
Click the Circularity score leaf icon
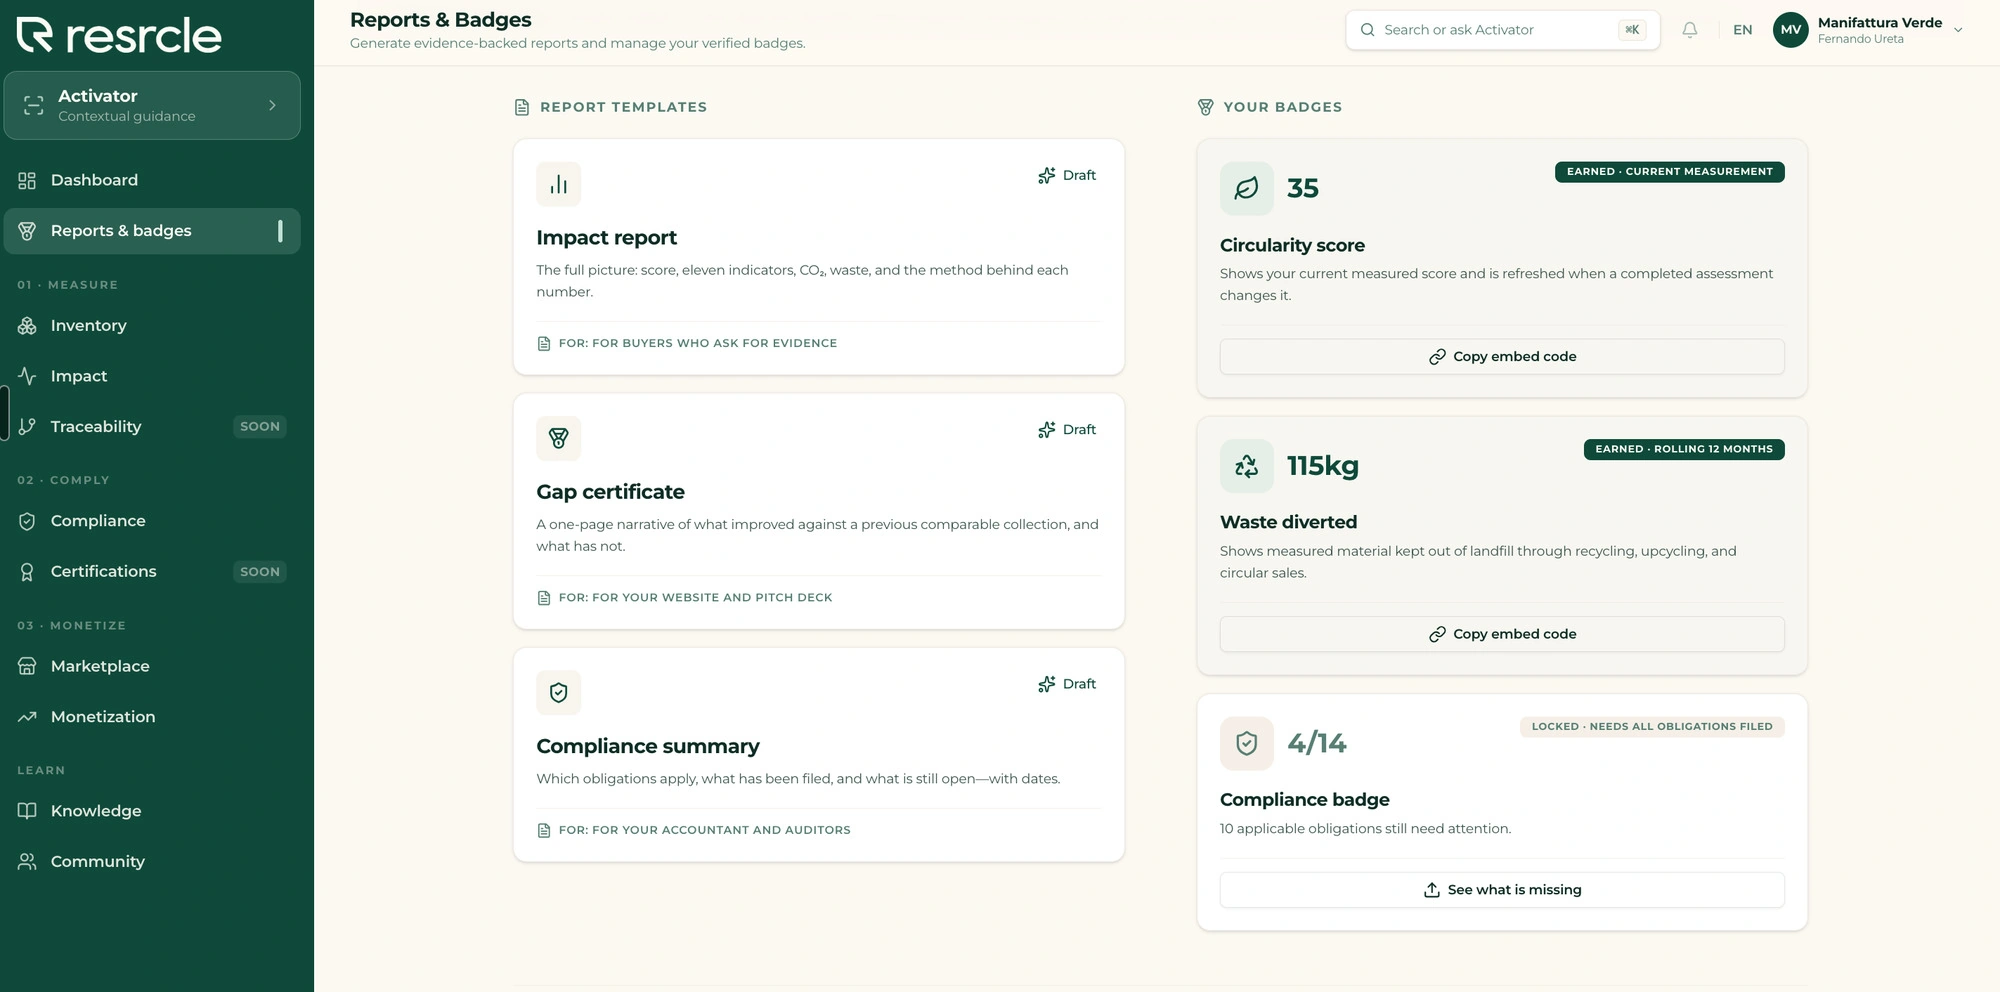tap(1246, 188)
